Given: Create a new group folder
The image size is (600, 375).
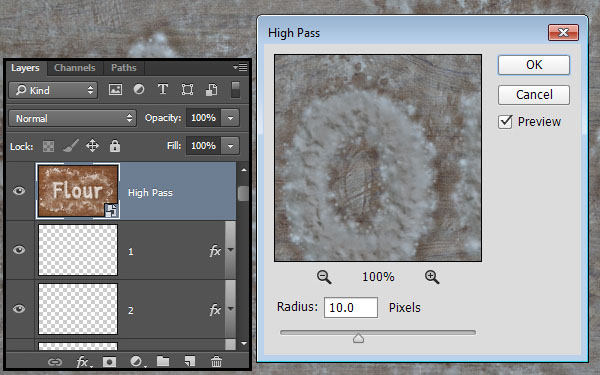Looking at the screenshot, I should click(x=163, y=361).
